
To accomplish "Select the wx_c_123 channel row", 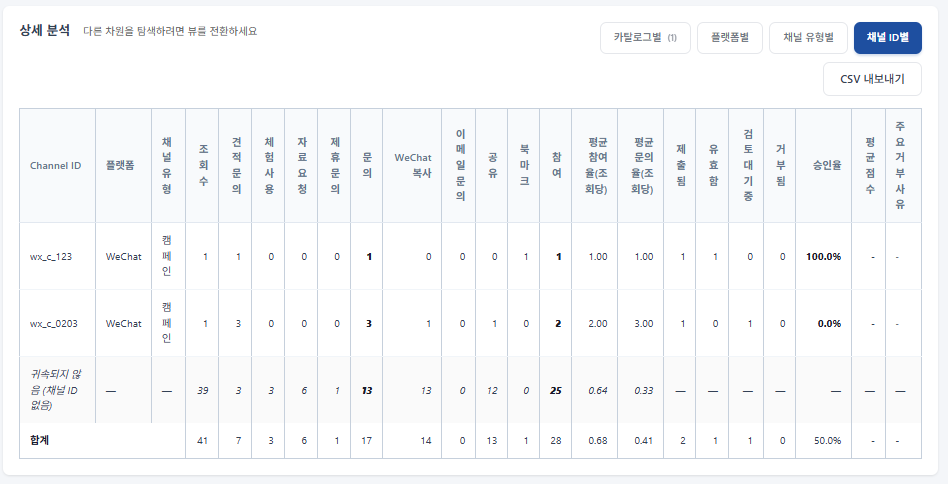I will click(51, 256).
